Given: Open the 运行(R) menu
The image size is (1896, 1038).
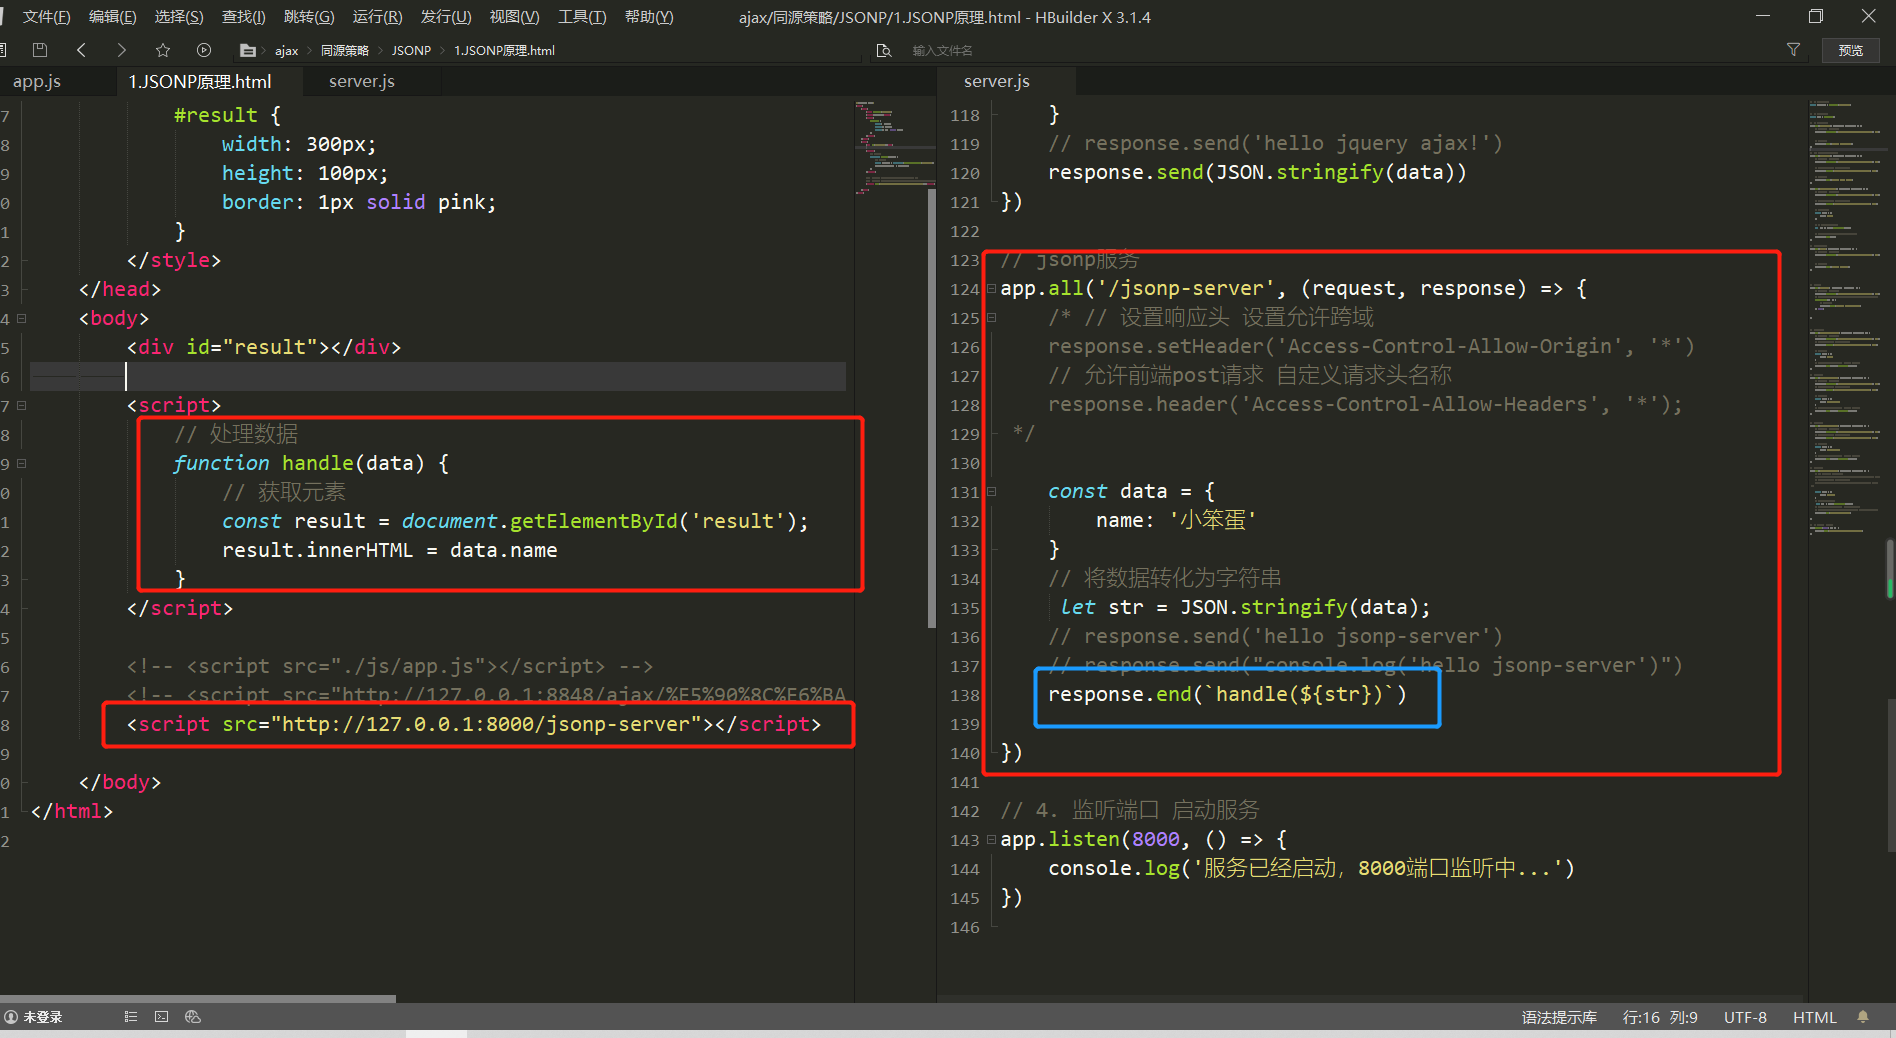Looking at the screenshot, I should [x=377, y=17].
